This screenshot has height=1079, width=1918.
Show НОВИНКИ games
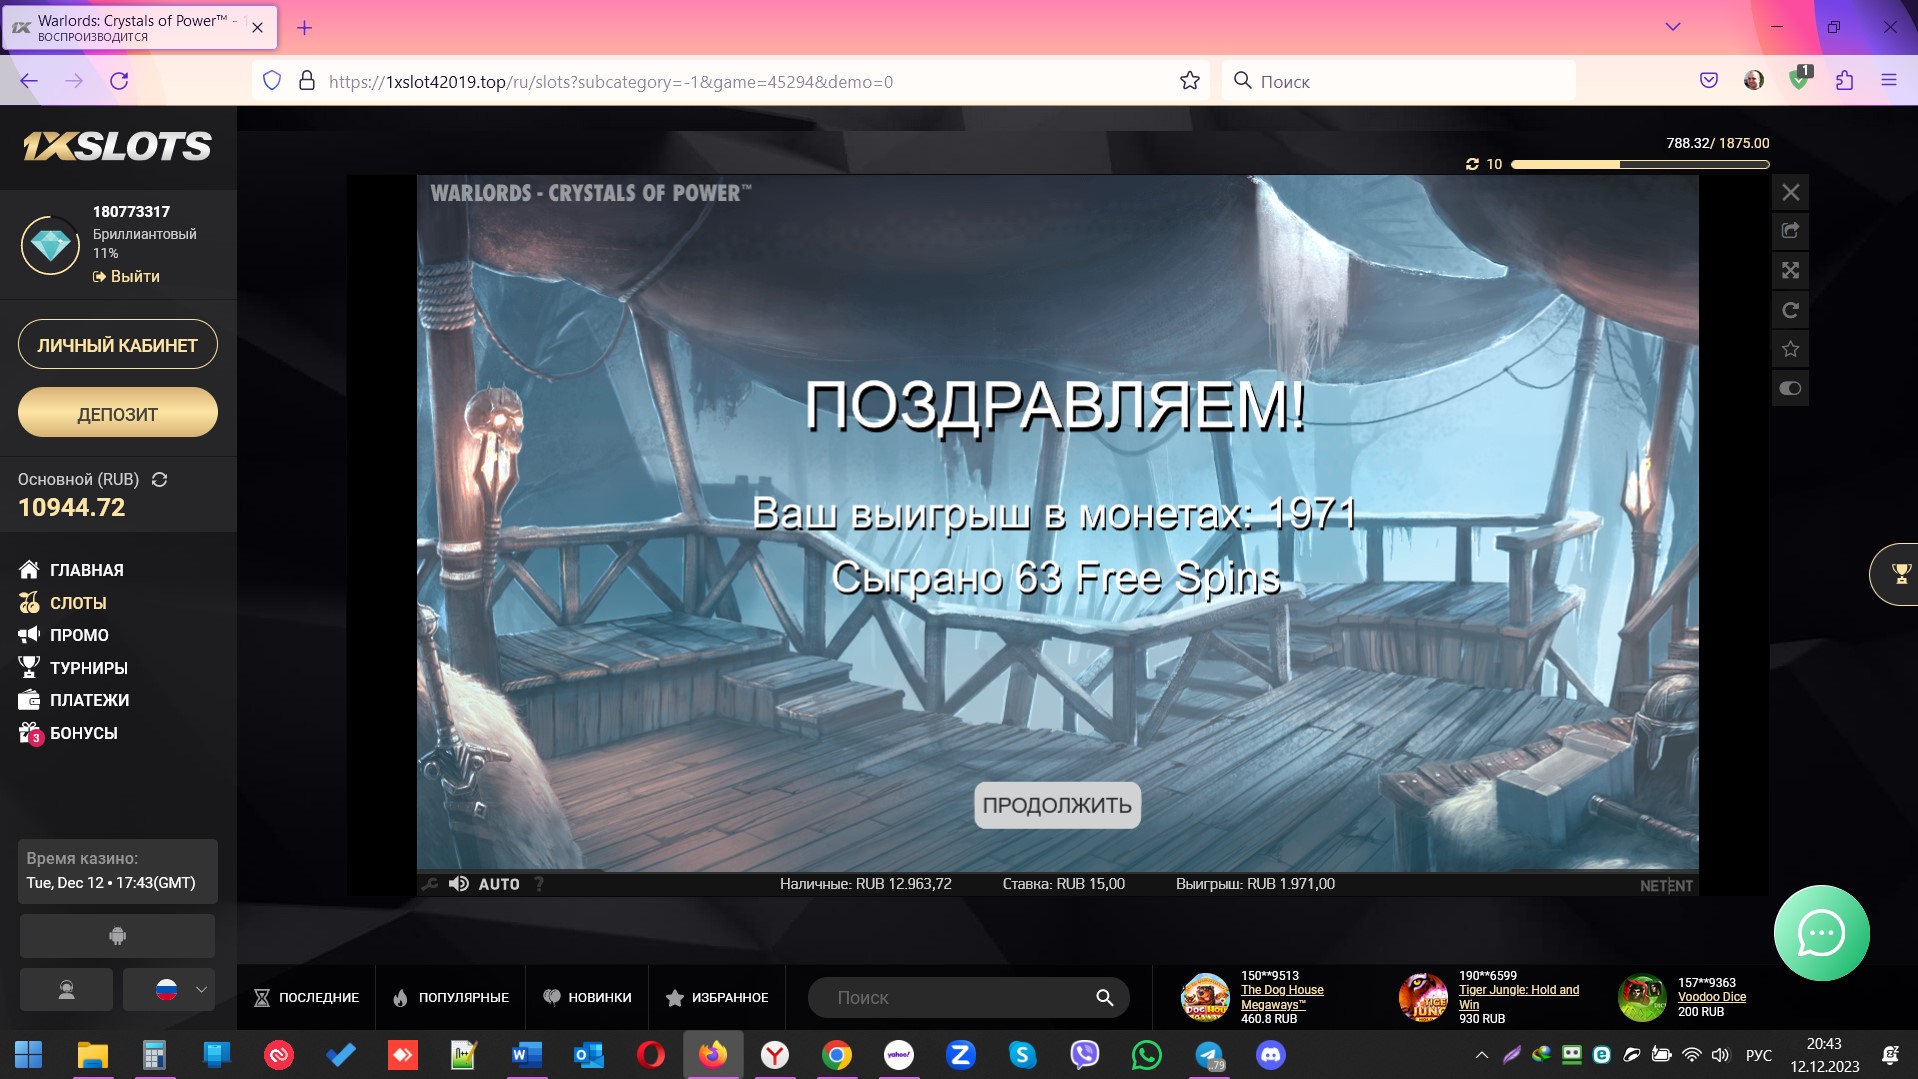(x=587, y=998)
